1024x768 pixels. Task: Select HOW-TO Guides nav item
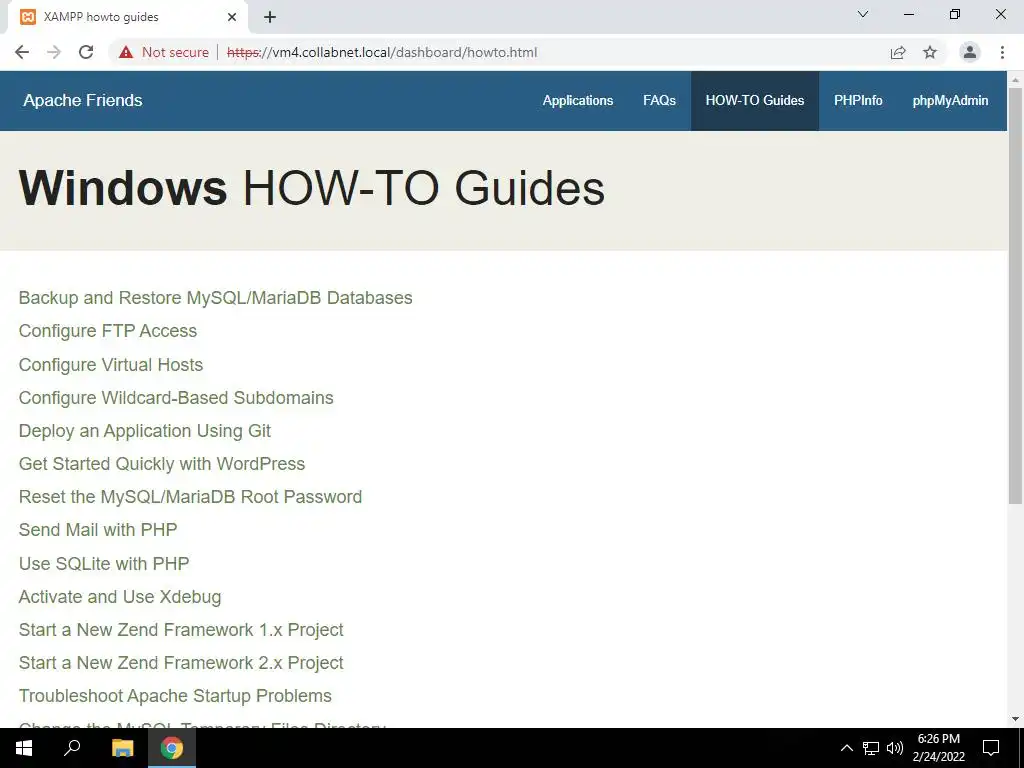point(755,101)
